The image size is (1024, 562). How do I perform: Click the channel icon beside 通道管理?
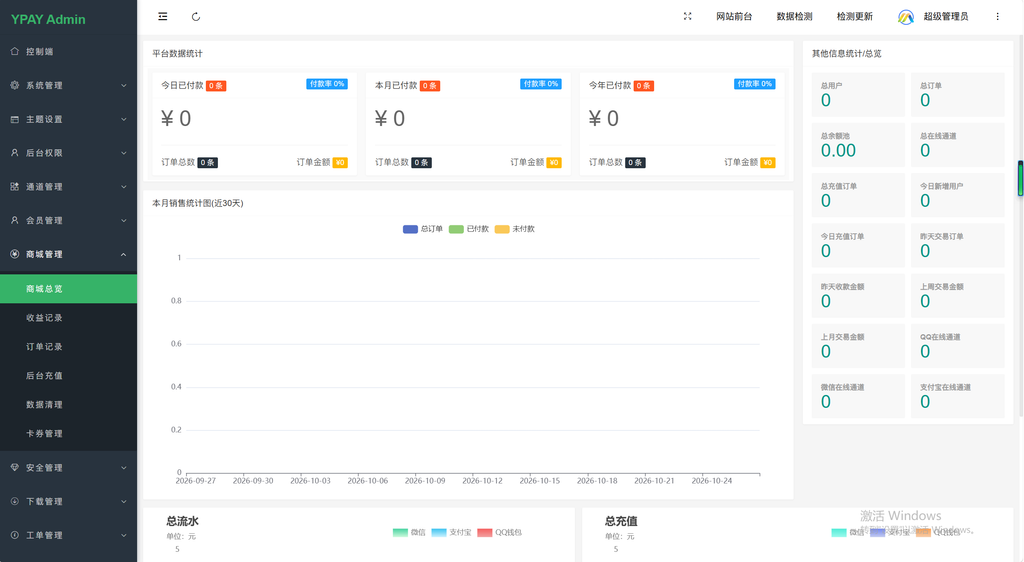tap(14, 187)
